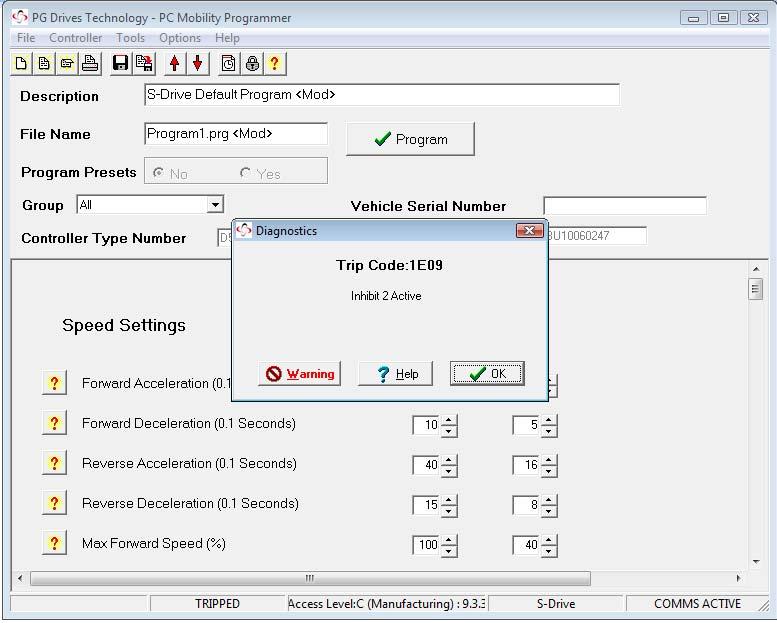
Task: Click the Save floppy disk toolbar icon
Action: click(120, 63)
